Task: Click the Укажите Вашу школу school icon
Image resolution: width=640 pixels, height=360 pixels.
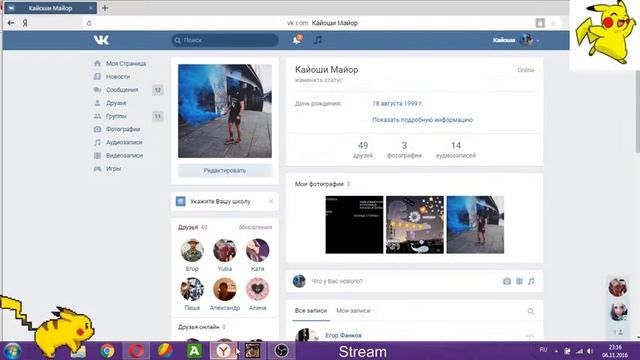Action: 180,201
